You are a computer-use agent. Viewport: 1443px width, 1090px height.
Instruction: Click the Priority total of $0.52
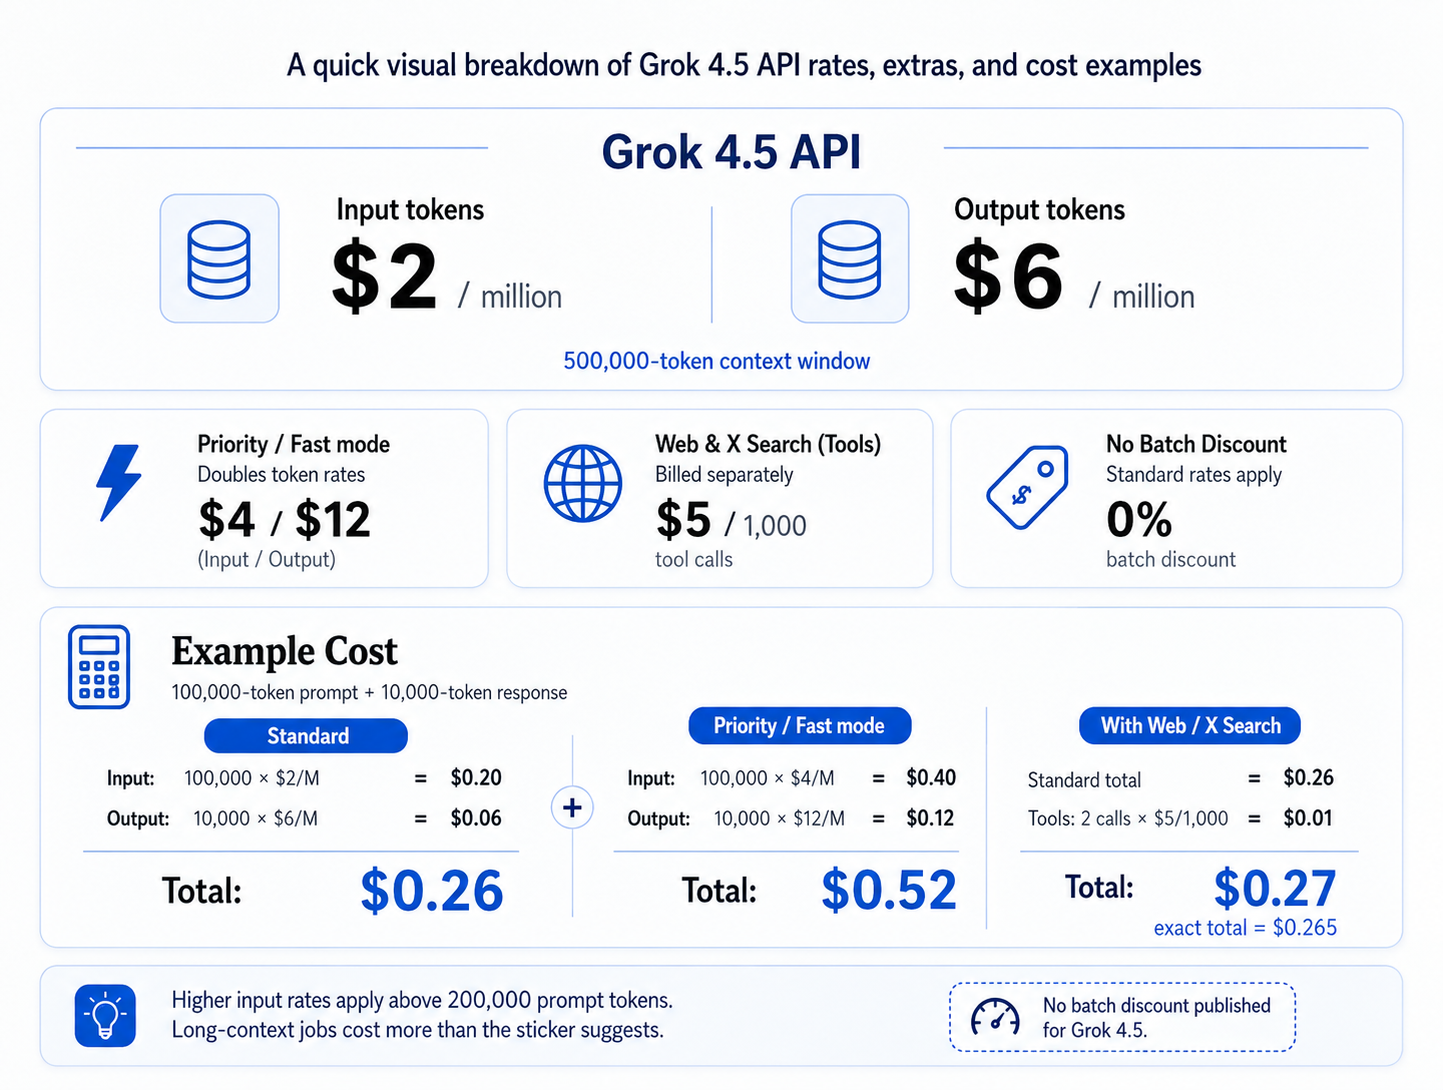point(889,890)
